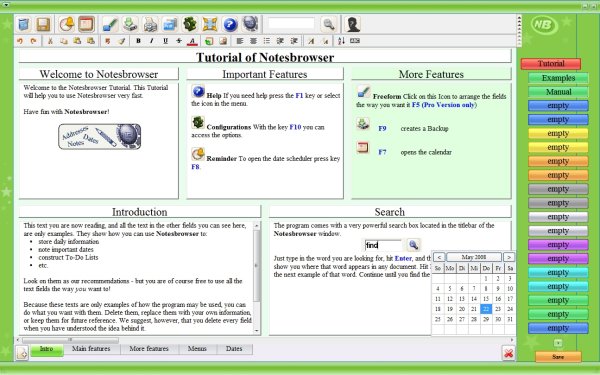Open the Reminder bell icon in toolbar

coord(66,24)
